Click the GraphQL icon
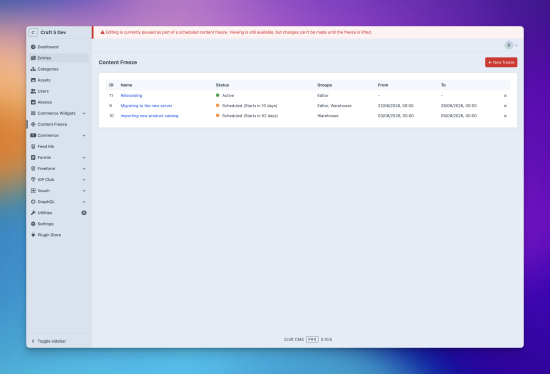The width and height of the screenshot is (550, 374). (x=33, y=201)
